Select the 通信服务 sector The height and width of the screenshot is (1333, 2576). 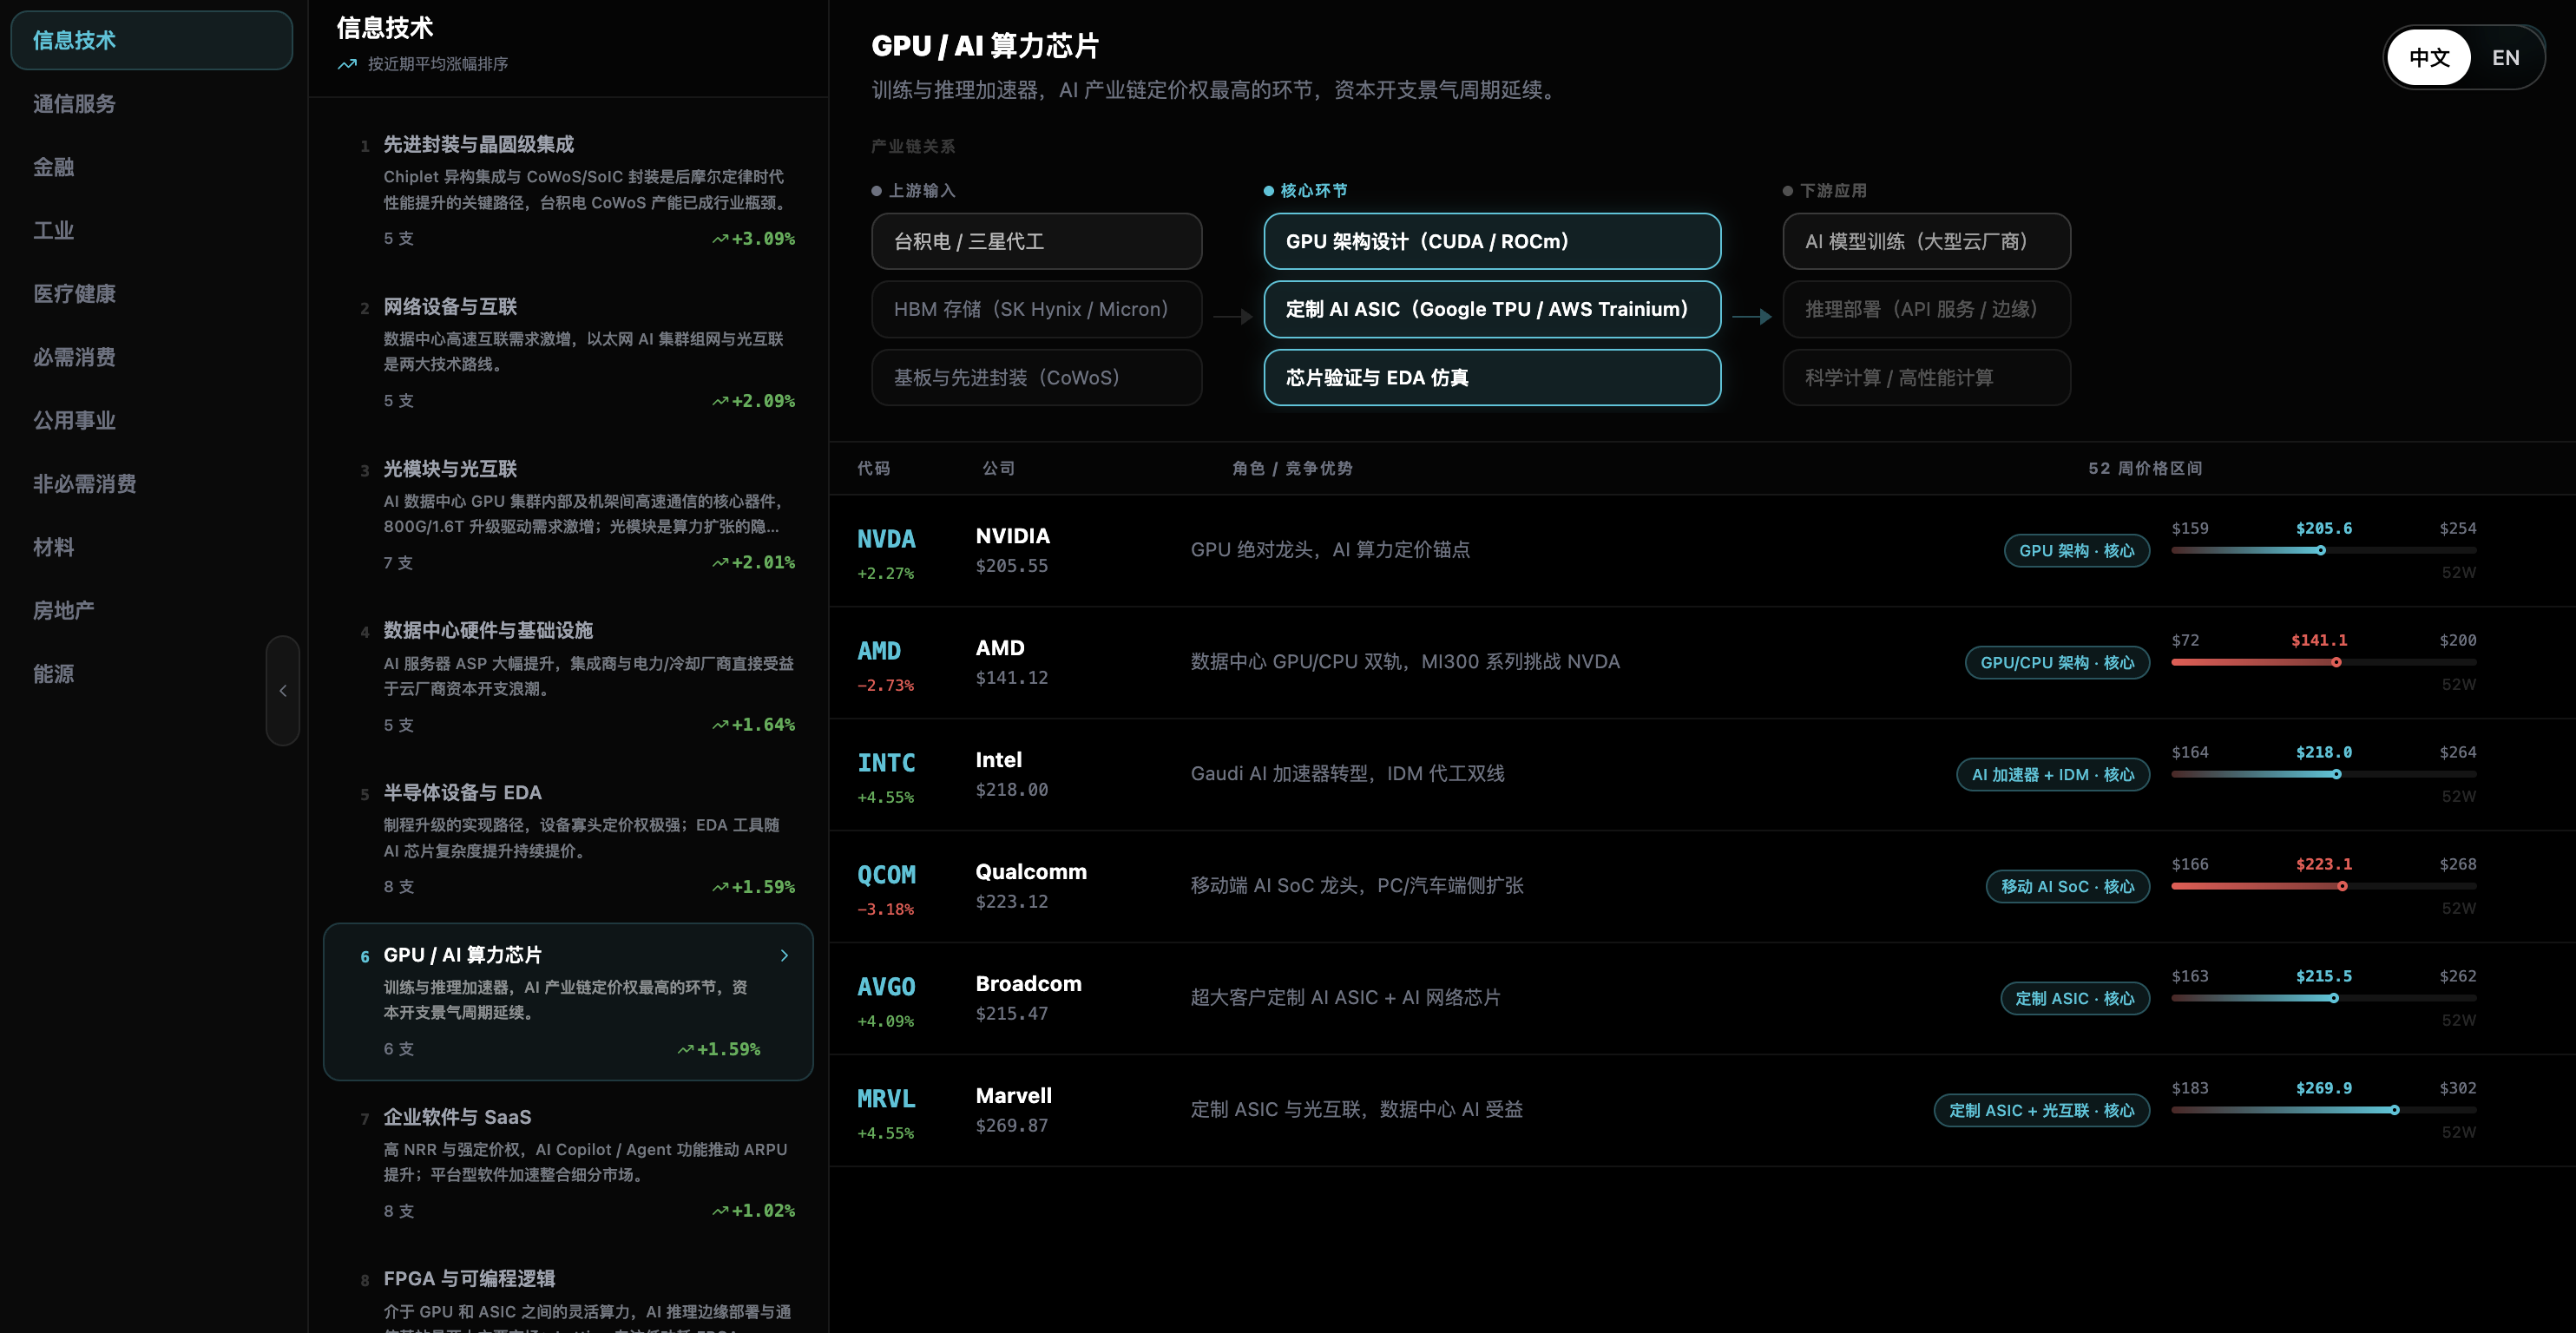[x=151, y=104]
